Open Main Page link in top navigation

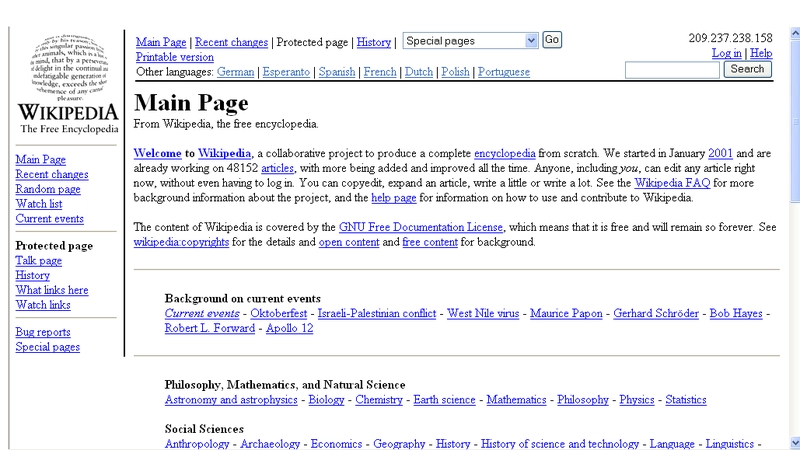(161, 42)
